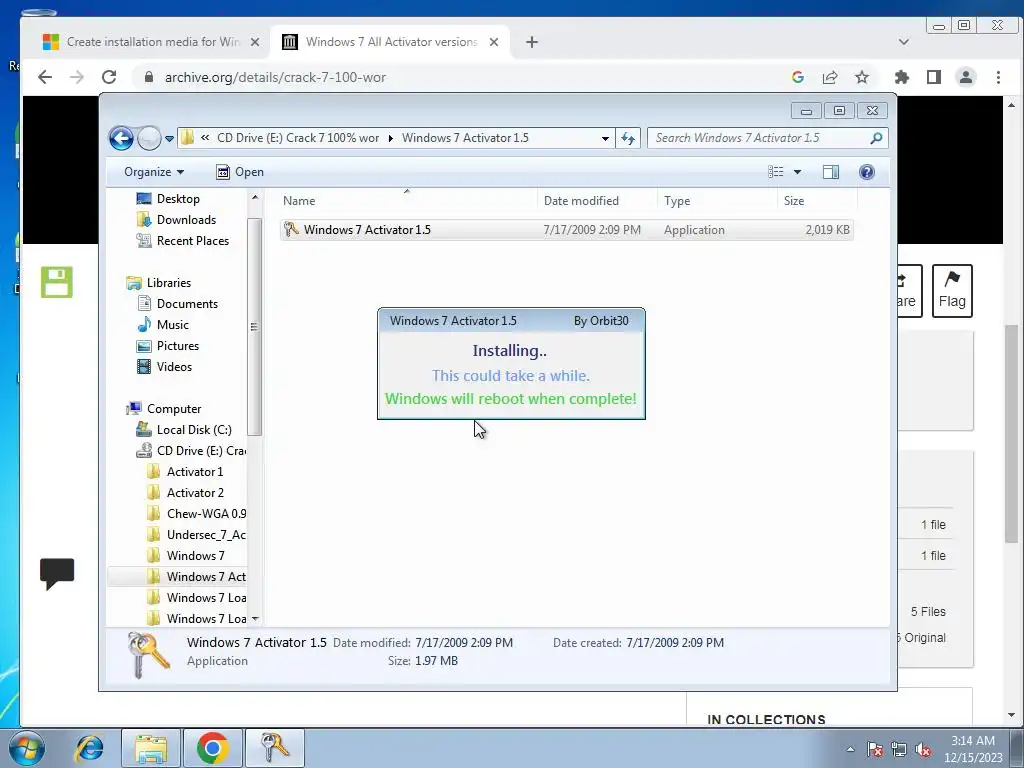Click the breadcrumb arrow after CD Drive
Image resolution: width=1024 pixels, height=768 pixels.
pos(391,138)
